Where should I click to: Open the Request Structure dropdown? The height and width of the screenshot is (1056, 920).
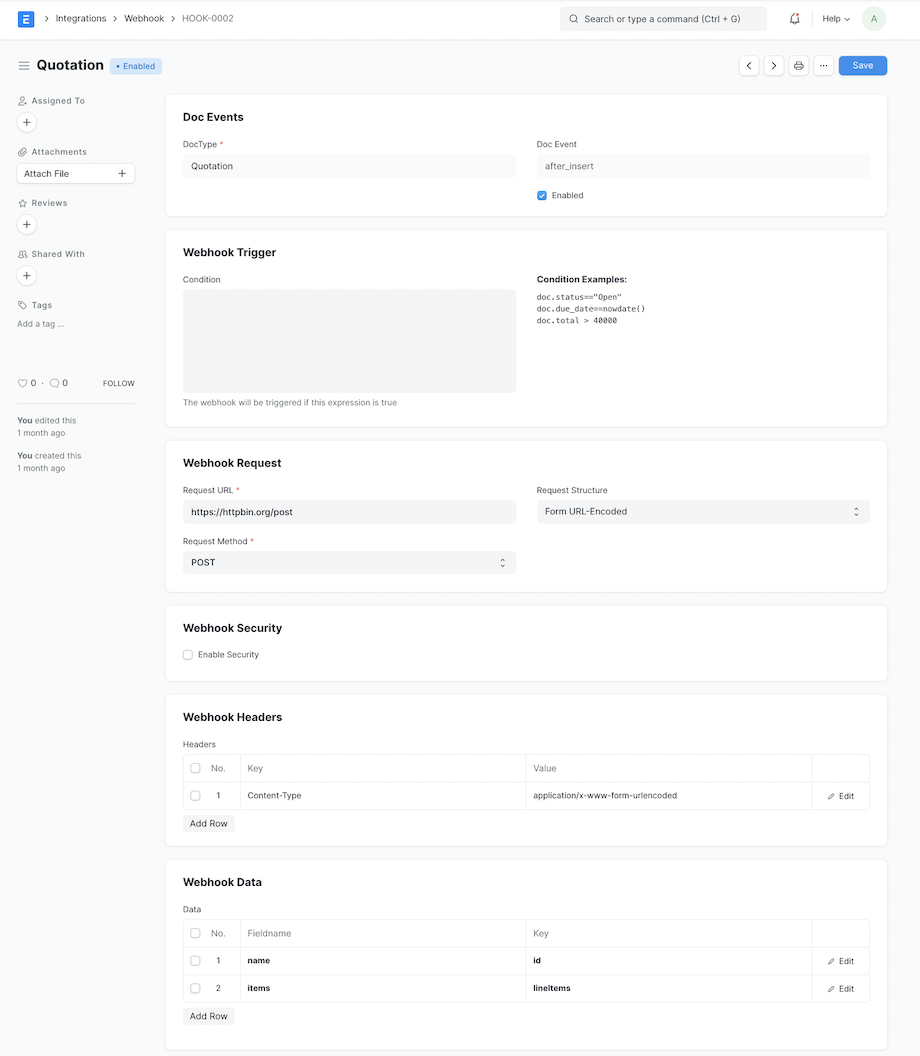coord(703,512)
